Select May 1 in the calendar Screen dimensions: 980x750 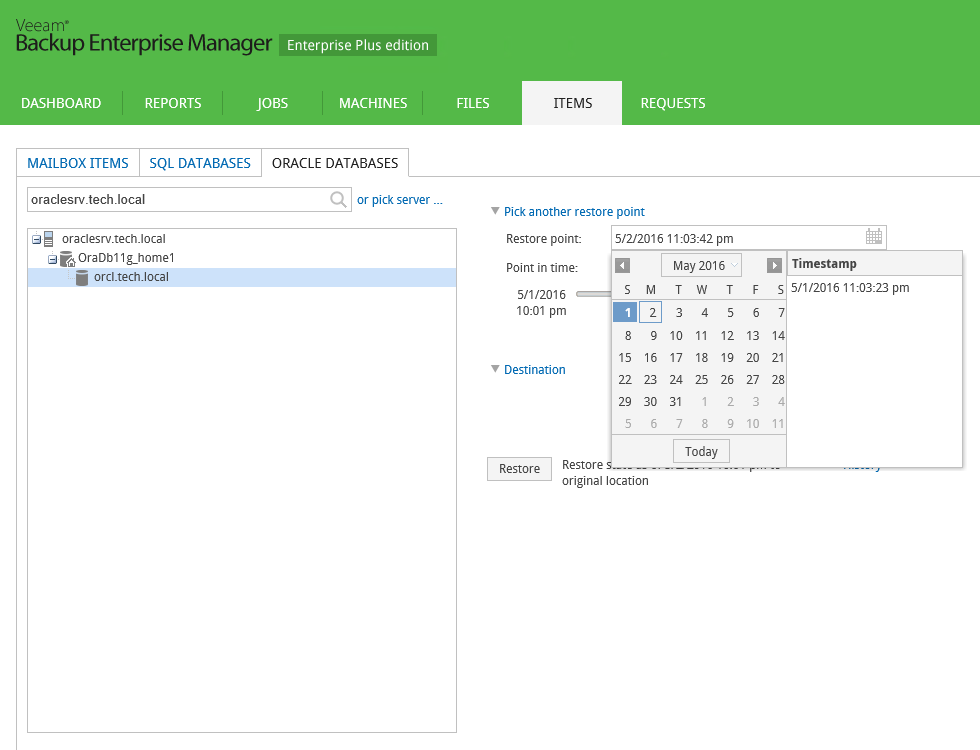click(625, 312)
